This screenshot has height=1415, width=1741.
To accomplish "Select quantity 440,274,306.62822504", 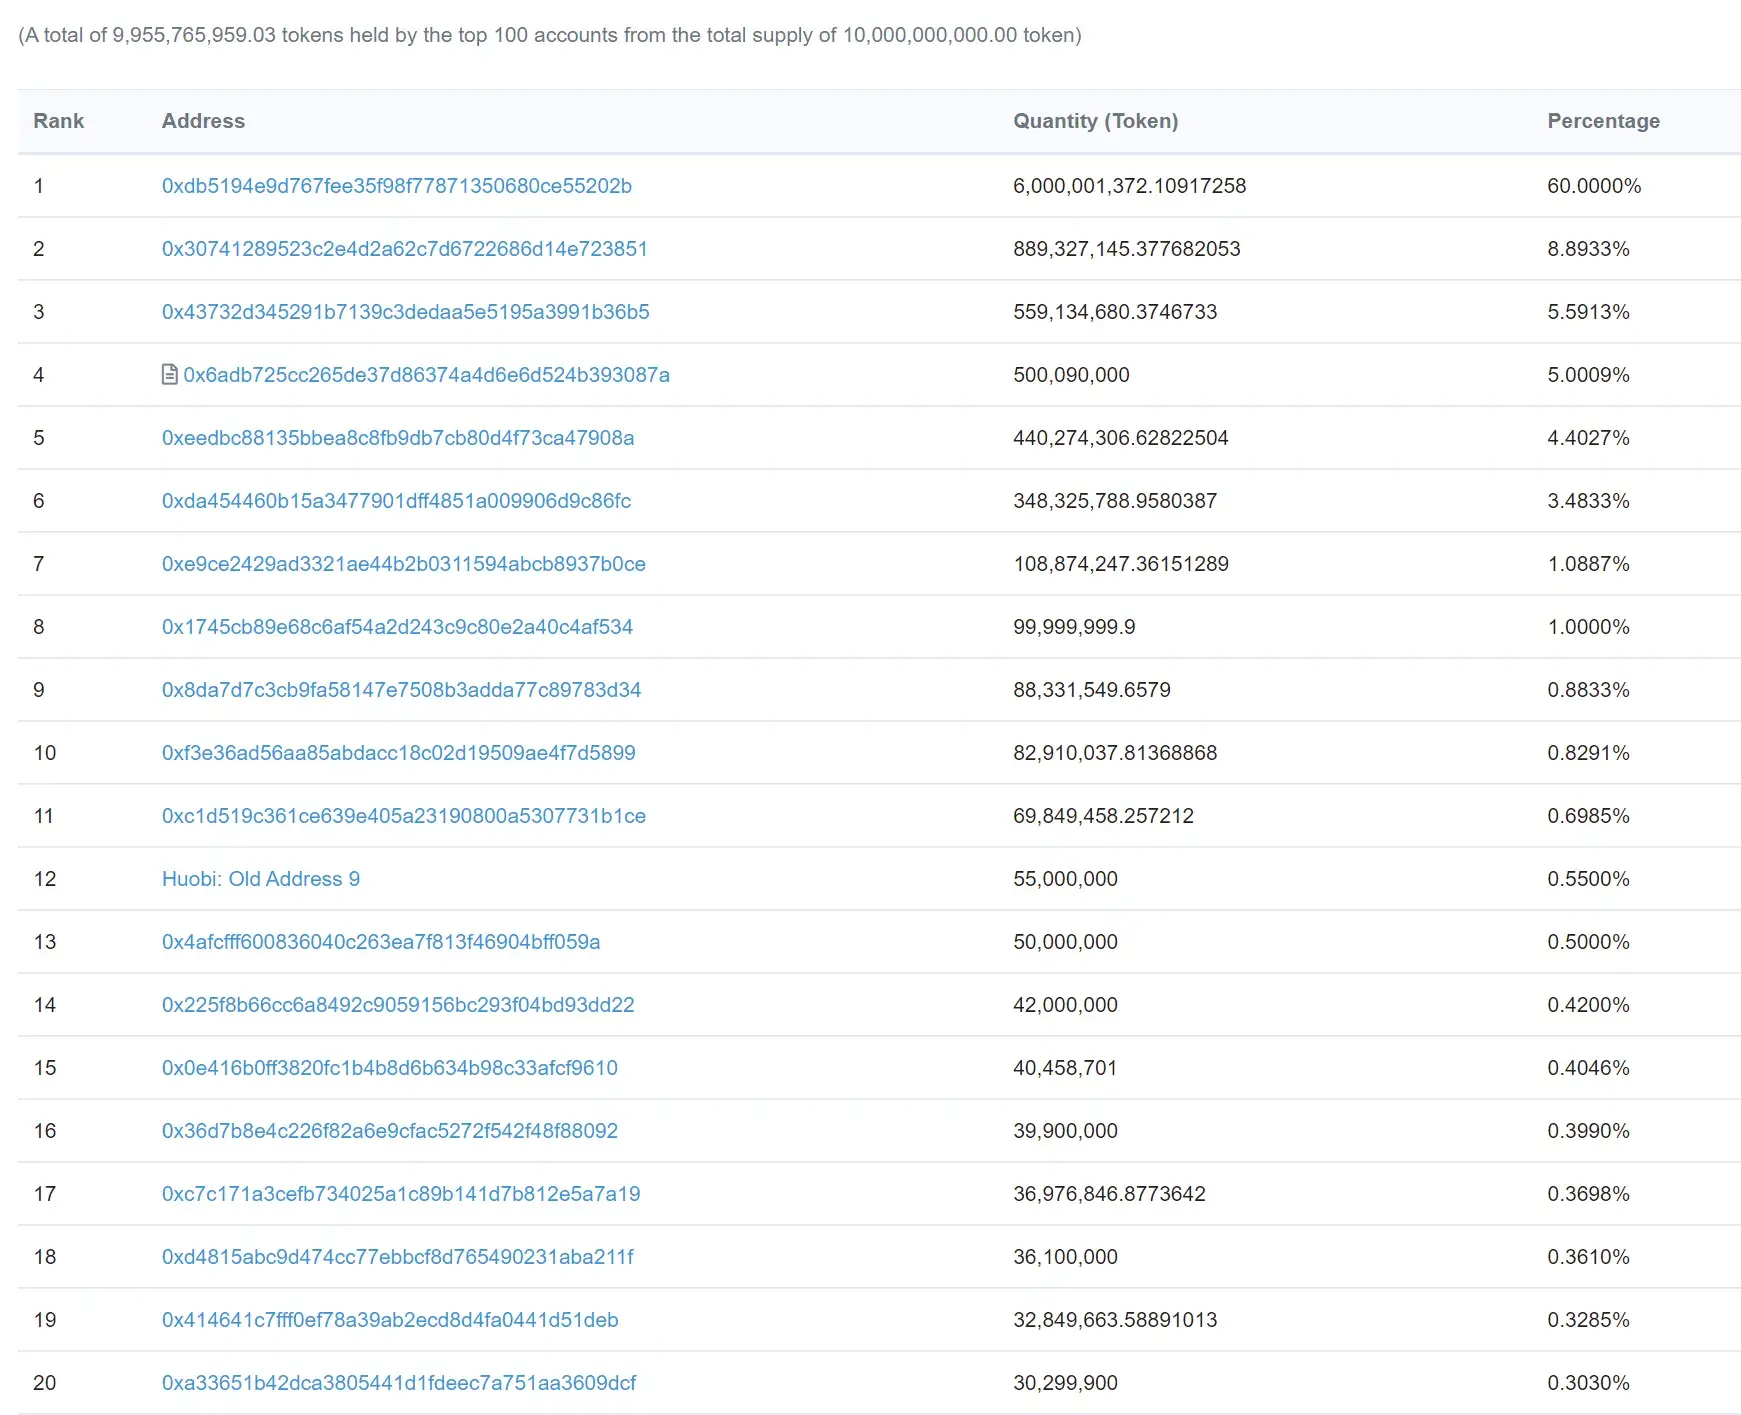I will pyautogui.click(x=1121, y=438).
